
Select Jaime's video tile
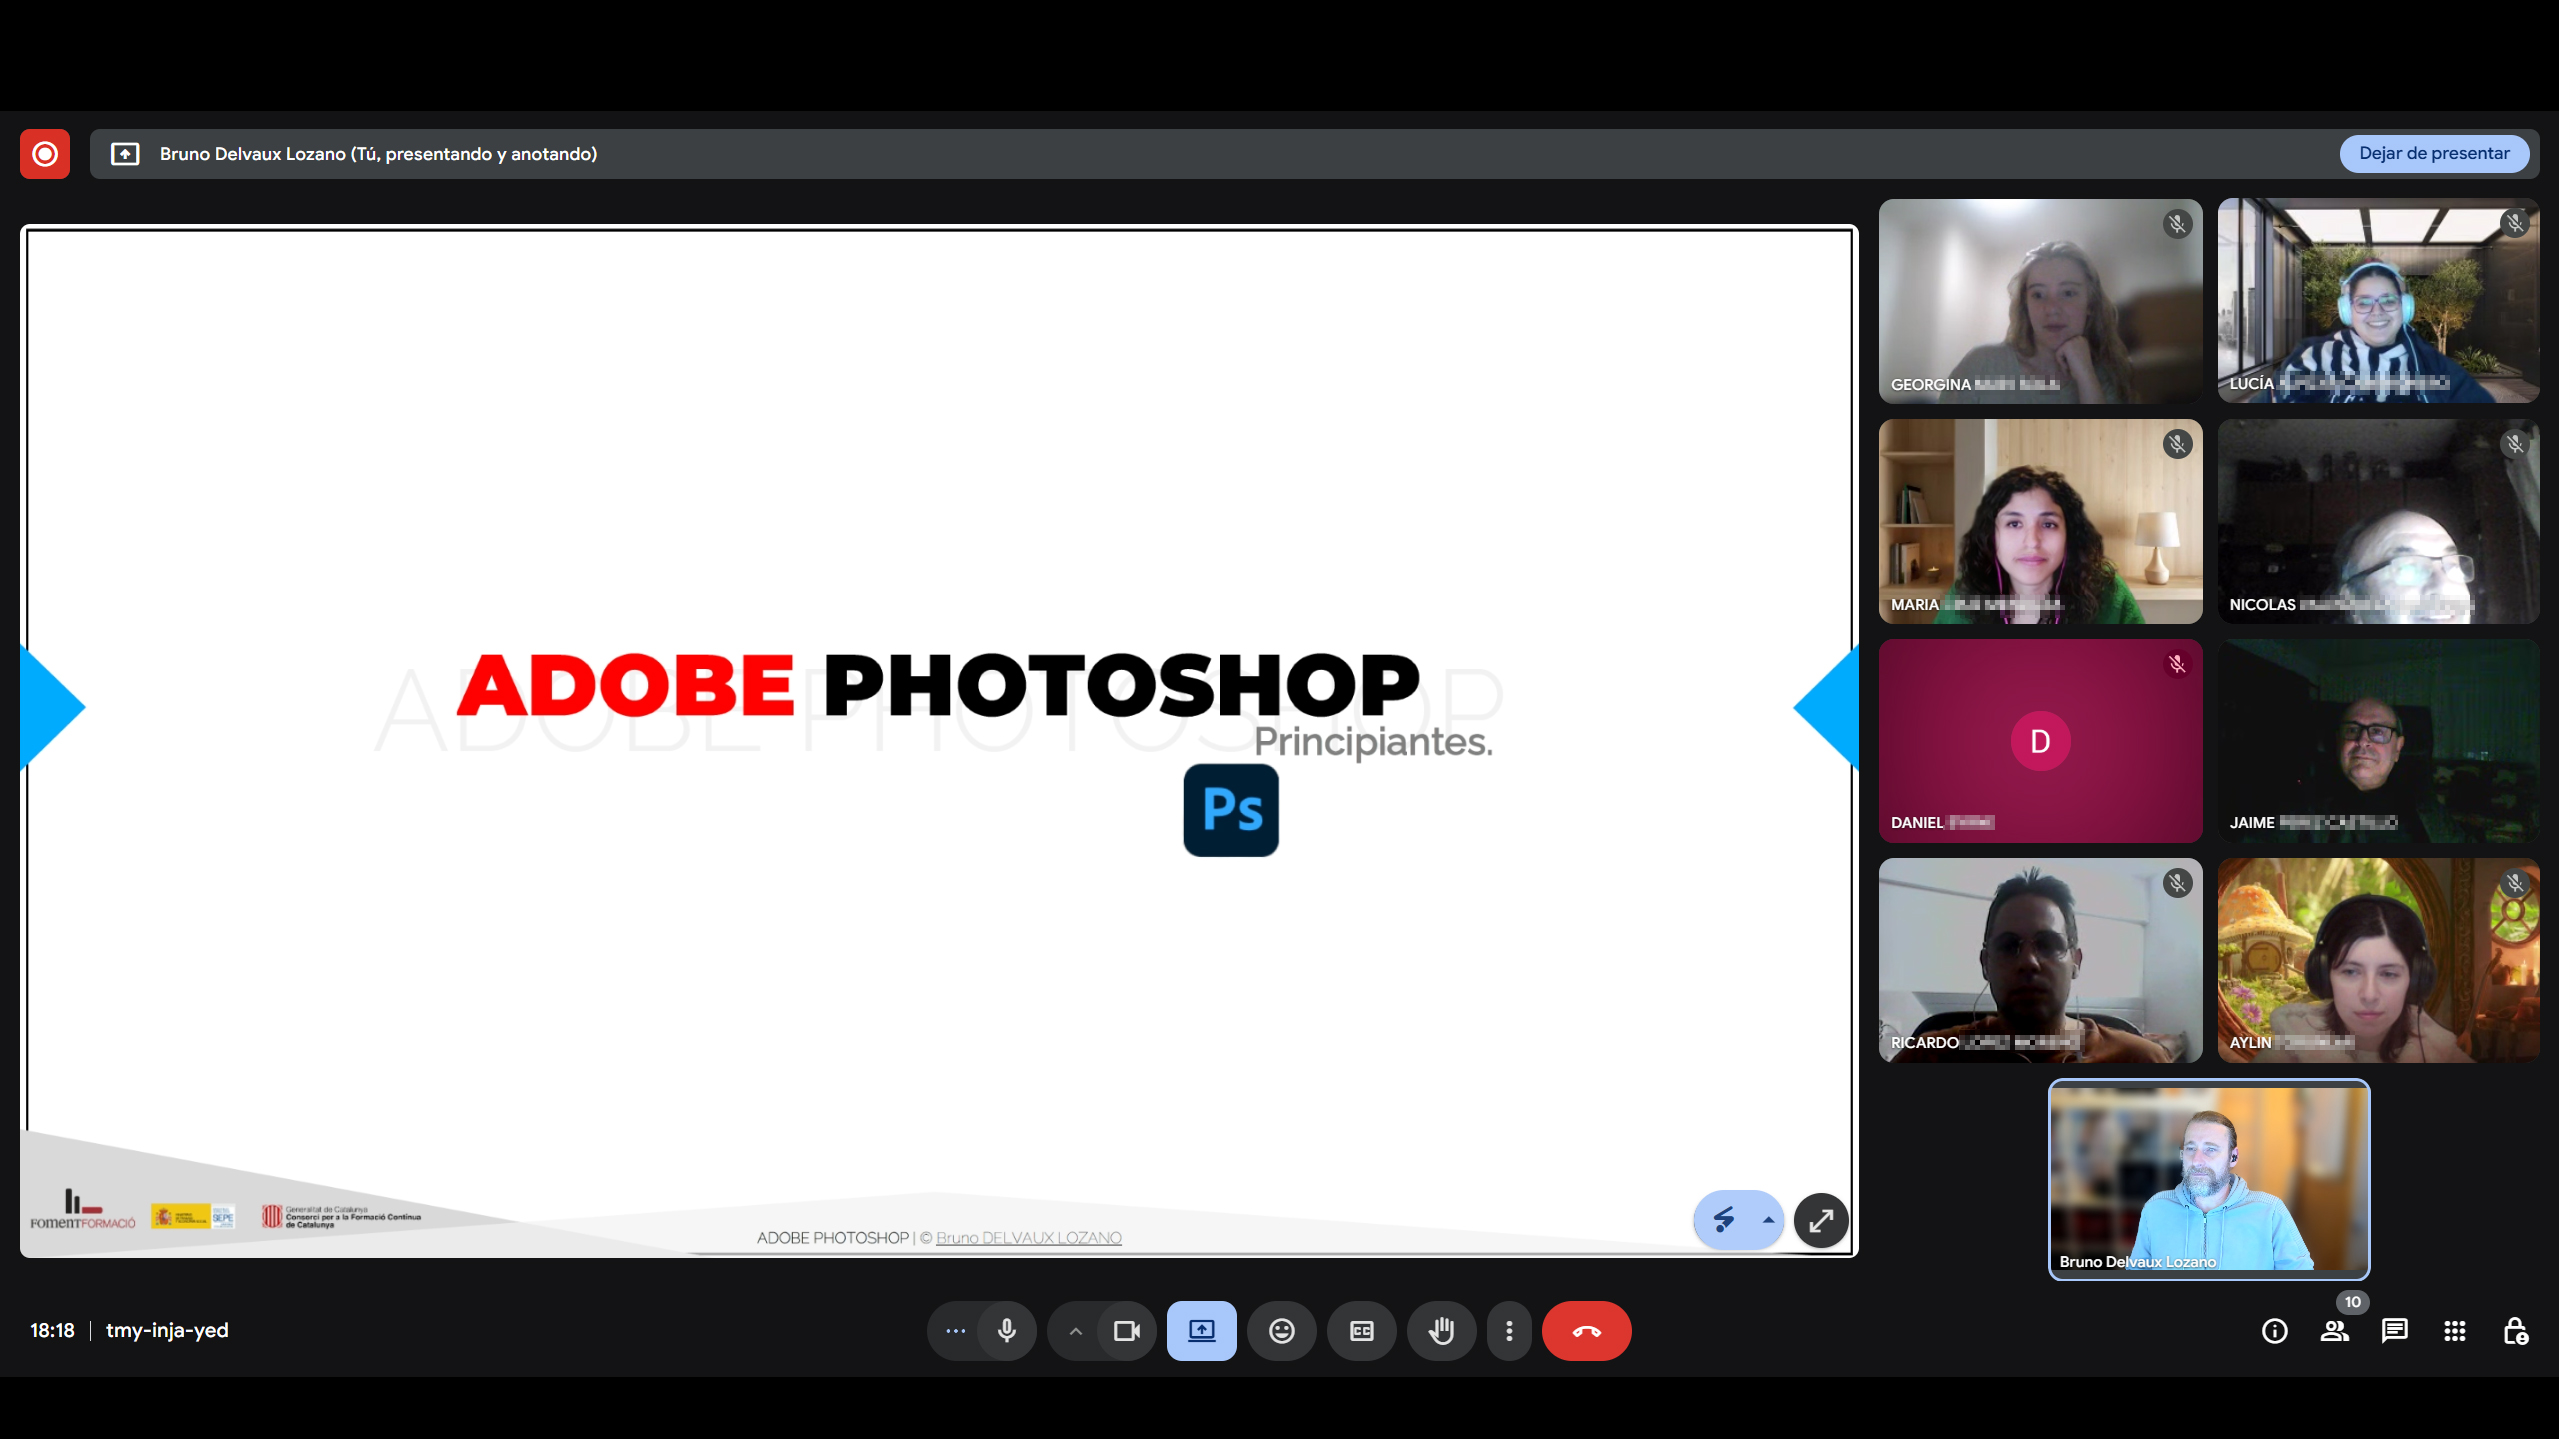(2379, 741)
